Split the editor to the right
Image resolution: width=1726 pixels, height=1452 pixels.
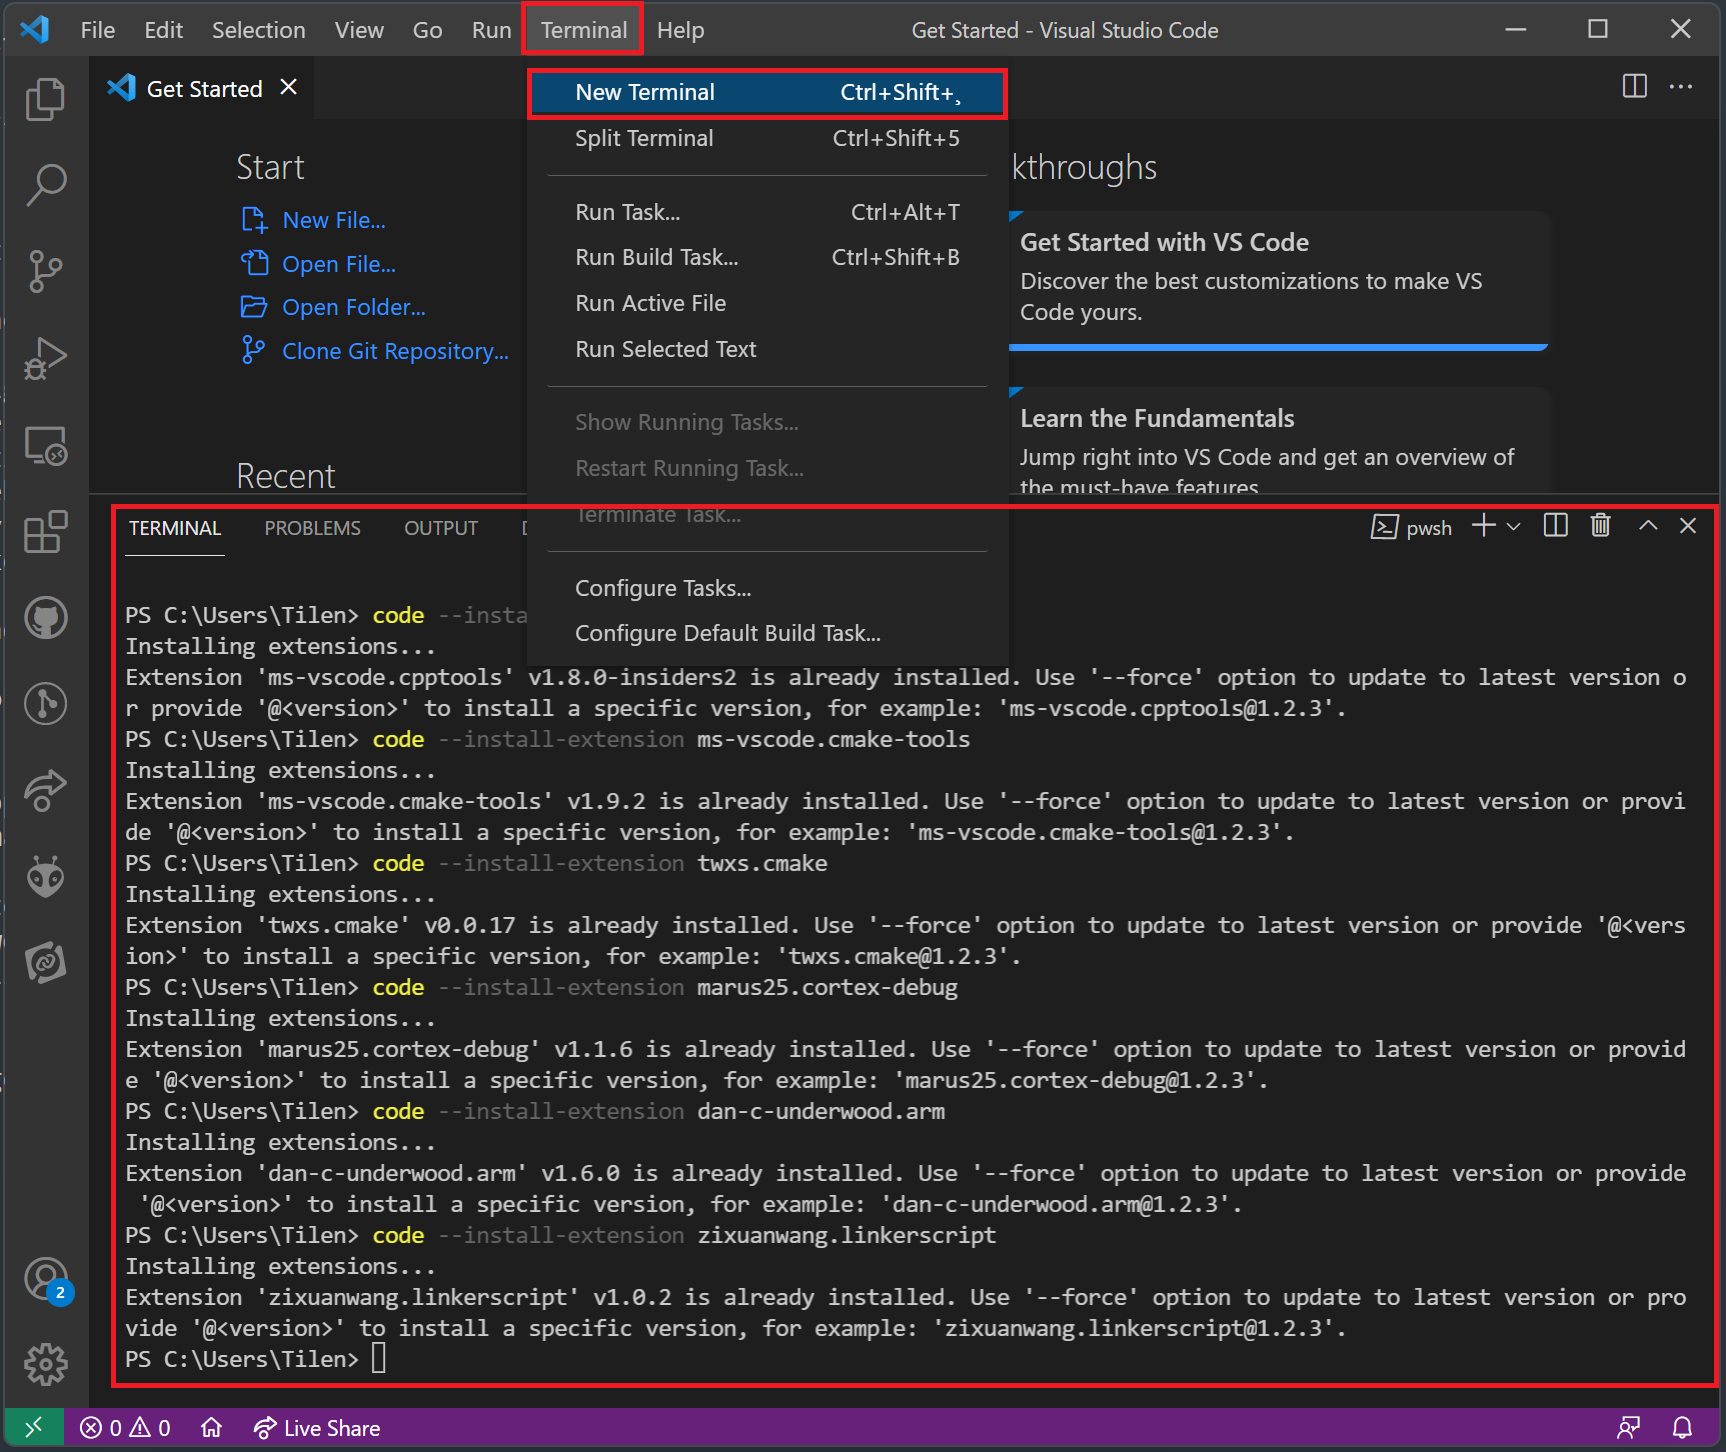tap(1634, 86)
